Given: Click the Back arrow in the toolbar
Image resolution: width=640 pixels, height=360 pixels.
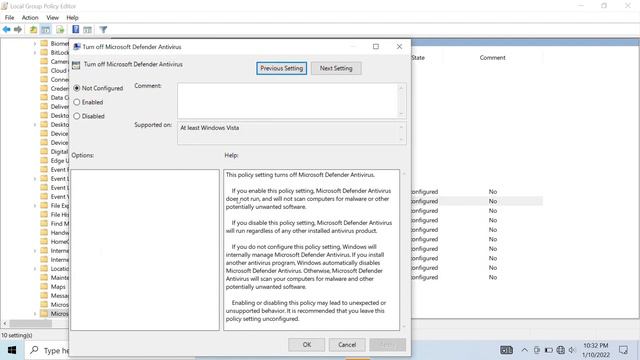Looking at the screenshot, I should 7,29.
